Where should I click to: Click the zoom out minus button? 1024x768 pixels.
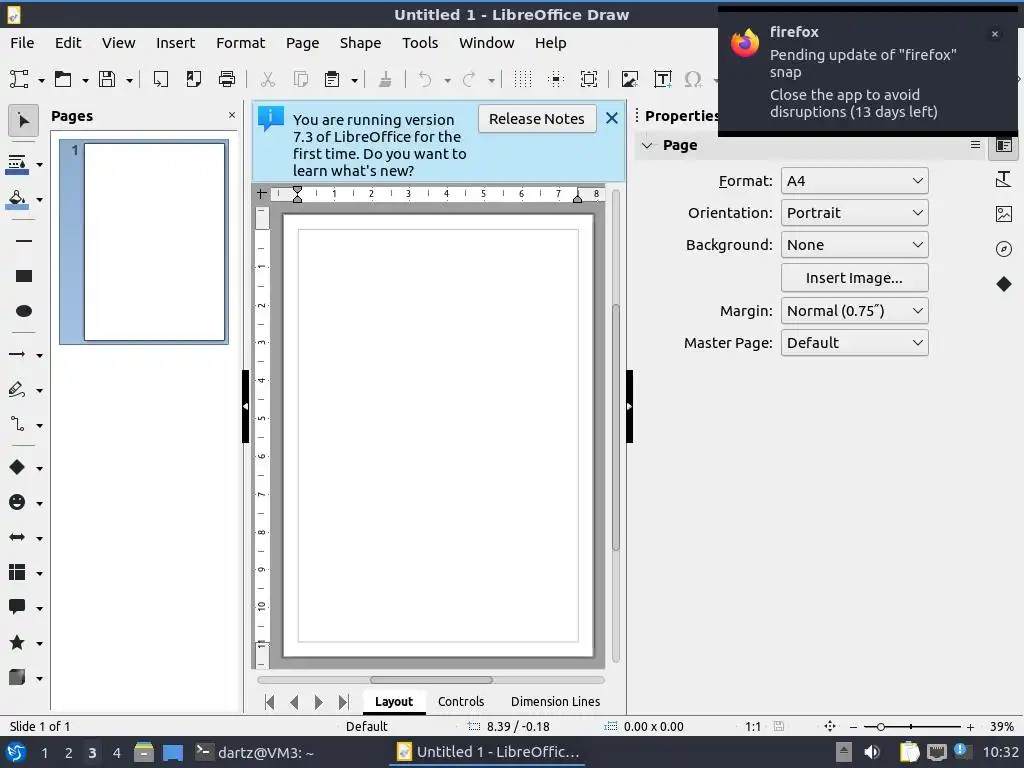(853, 727)
